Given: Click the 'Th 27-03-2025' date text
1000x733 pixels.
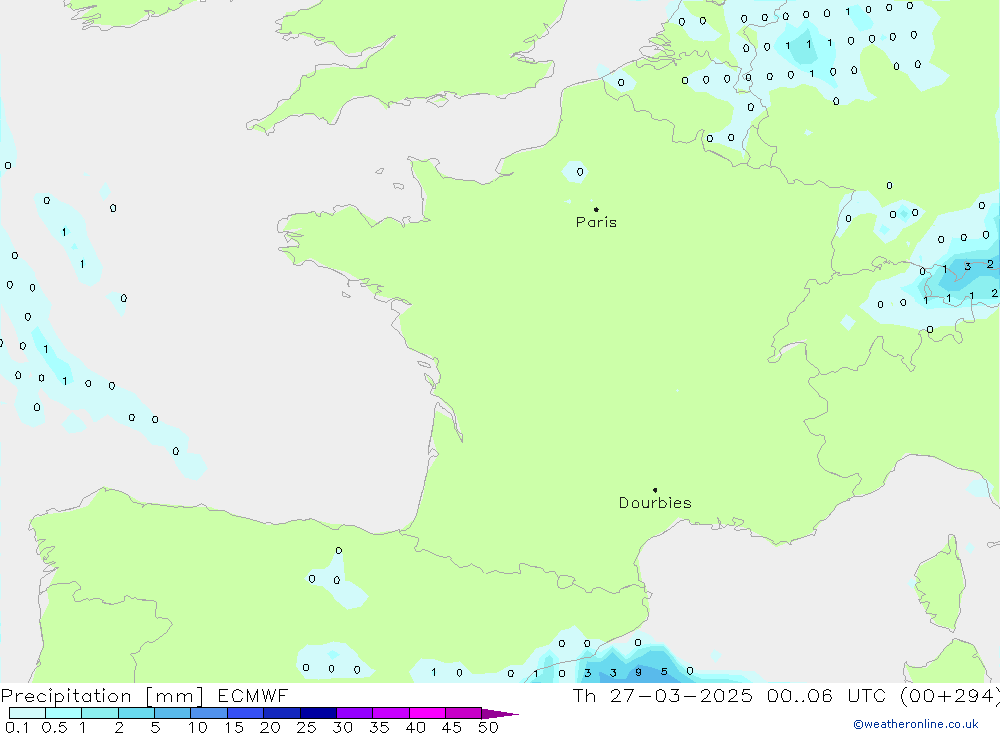Looking at the screenshot, I should 662,695.
